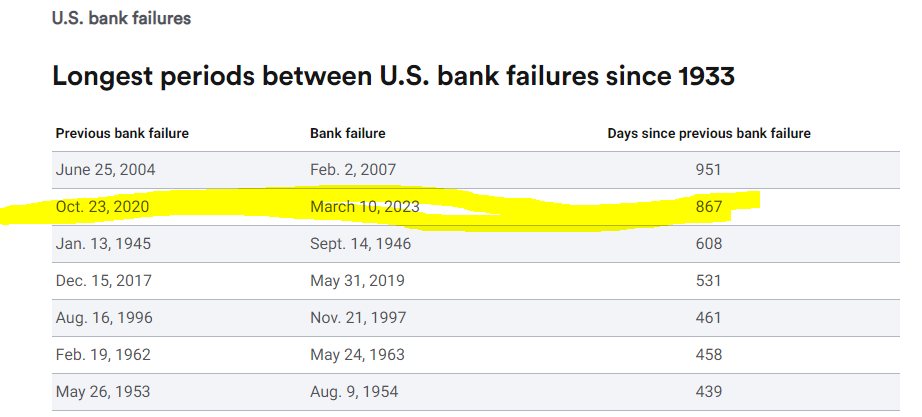Click the May 24, 1963 date
Image resolution: width=922 pixels, height=417 pixels.
(355, 355)
